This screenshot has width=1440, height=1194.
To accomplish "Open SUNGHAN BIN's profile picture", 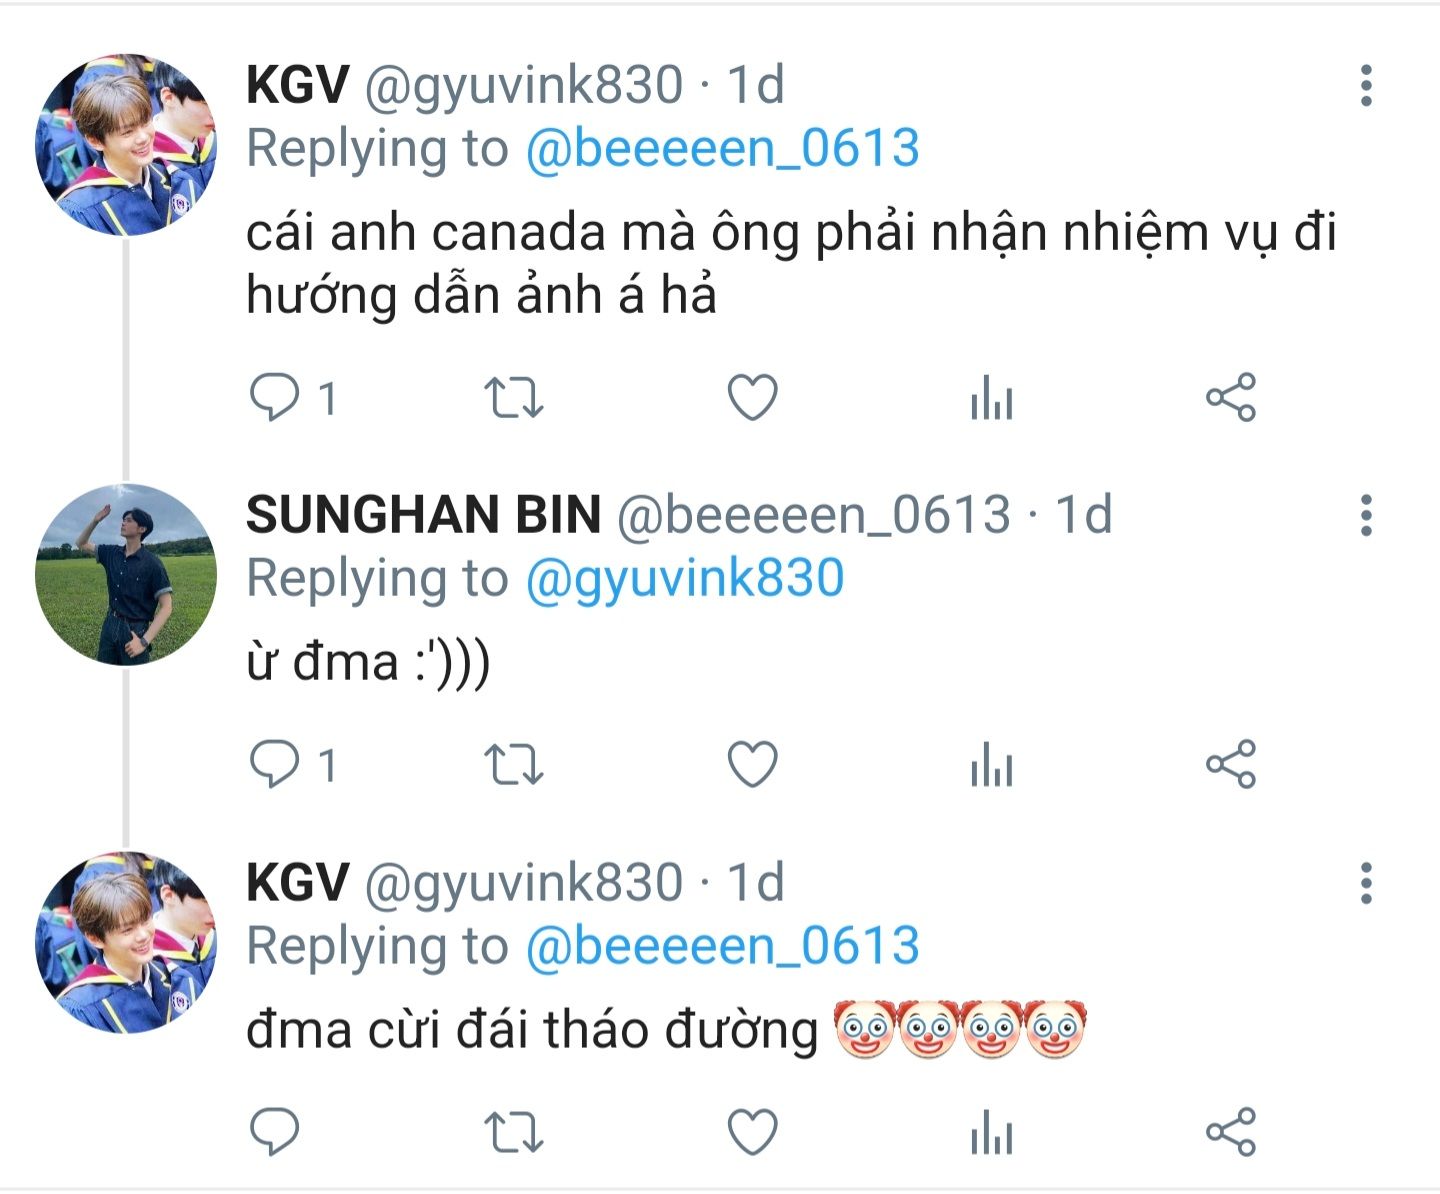I will pyautogui.click(x=126, y=574).
